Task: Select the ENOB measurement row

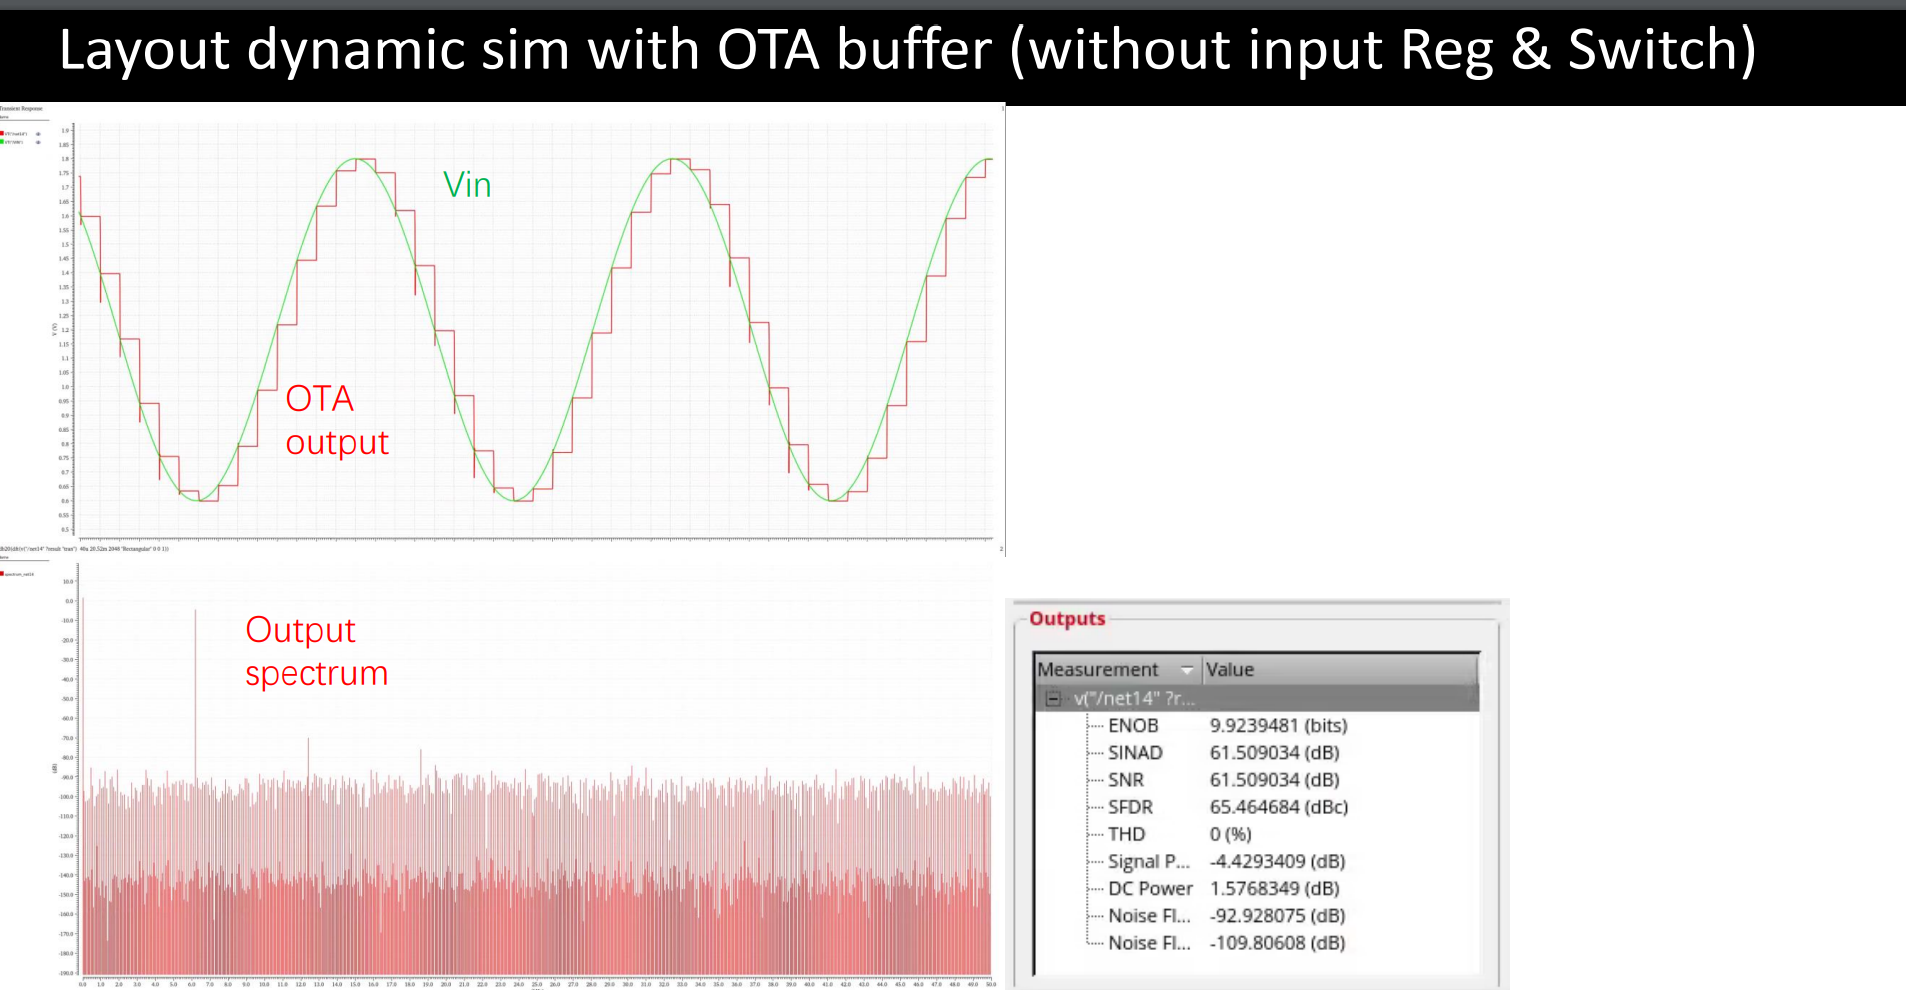Action: click(1133, 726)
